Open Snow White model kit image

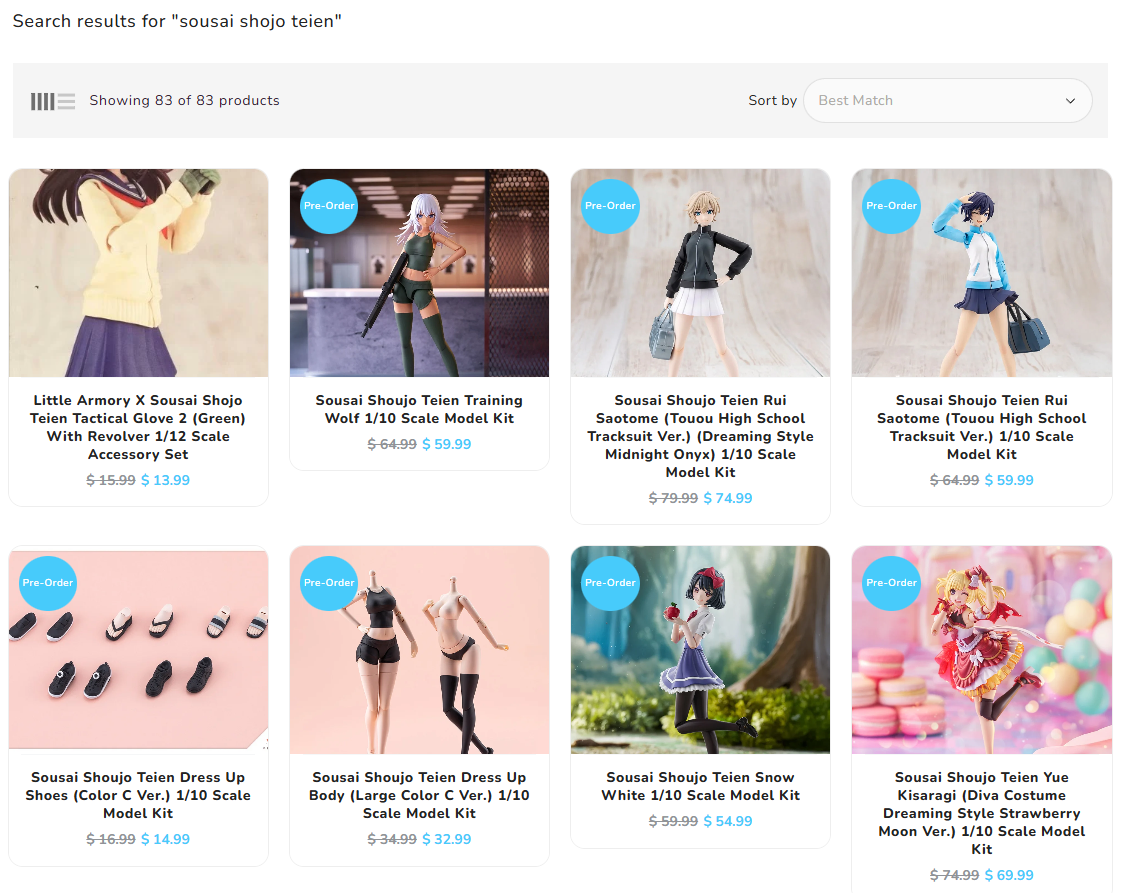coord(701,650)
